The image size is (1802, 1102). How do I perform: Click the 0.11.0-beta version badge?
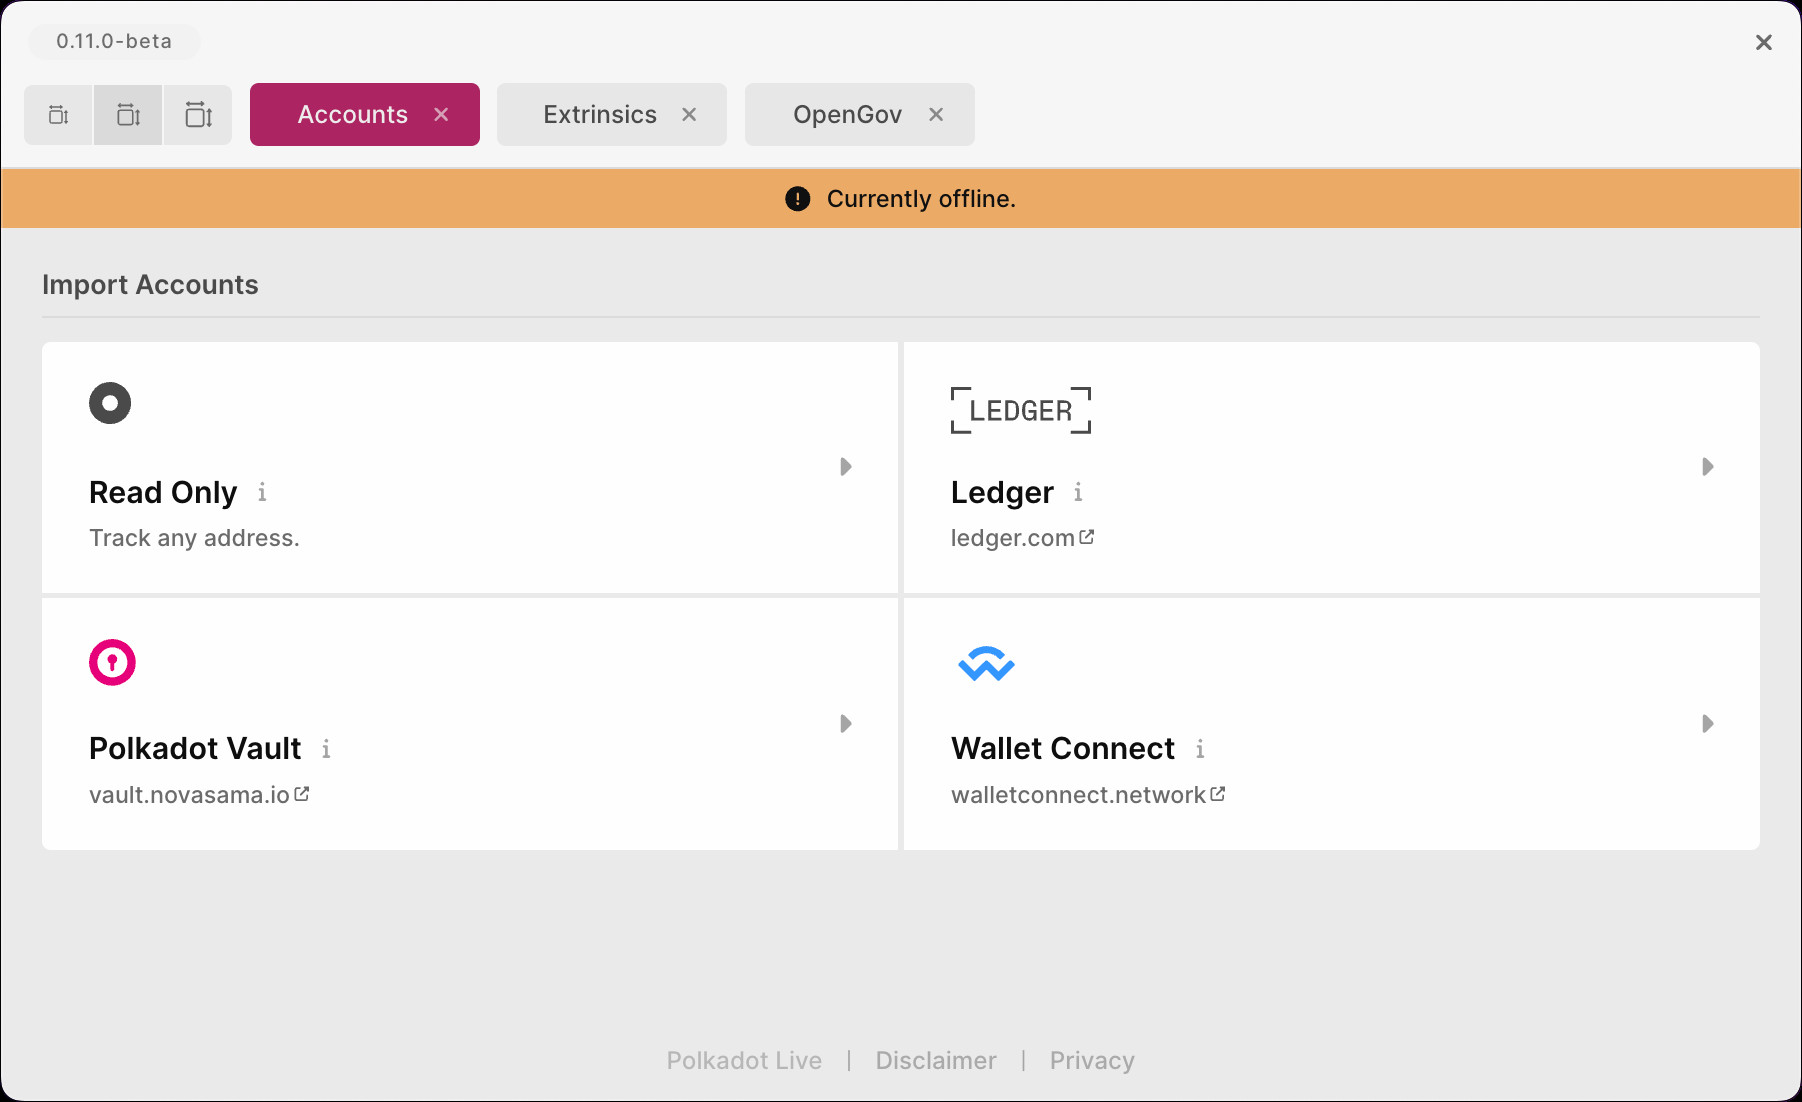click(x=114, y=41)
